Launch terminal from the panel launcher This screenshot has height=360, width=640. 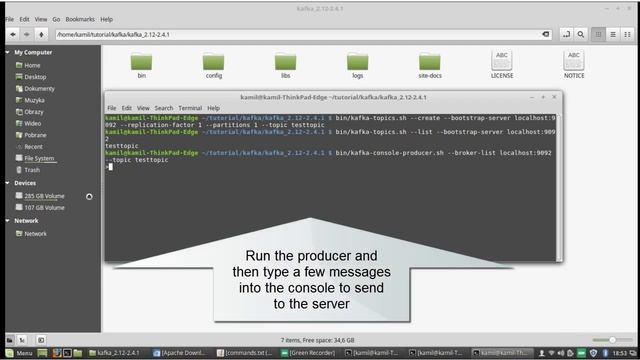(x=67, y=353)
